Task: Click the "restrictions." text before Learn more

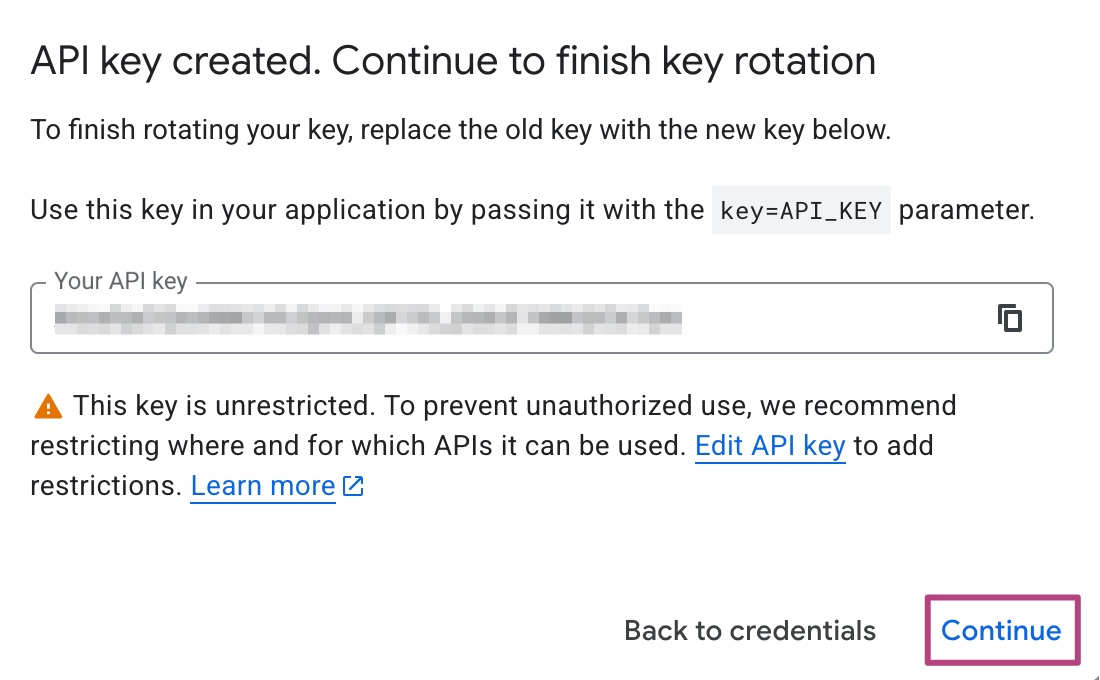Action: click(x=105, y=487)
